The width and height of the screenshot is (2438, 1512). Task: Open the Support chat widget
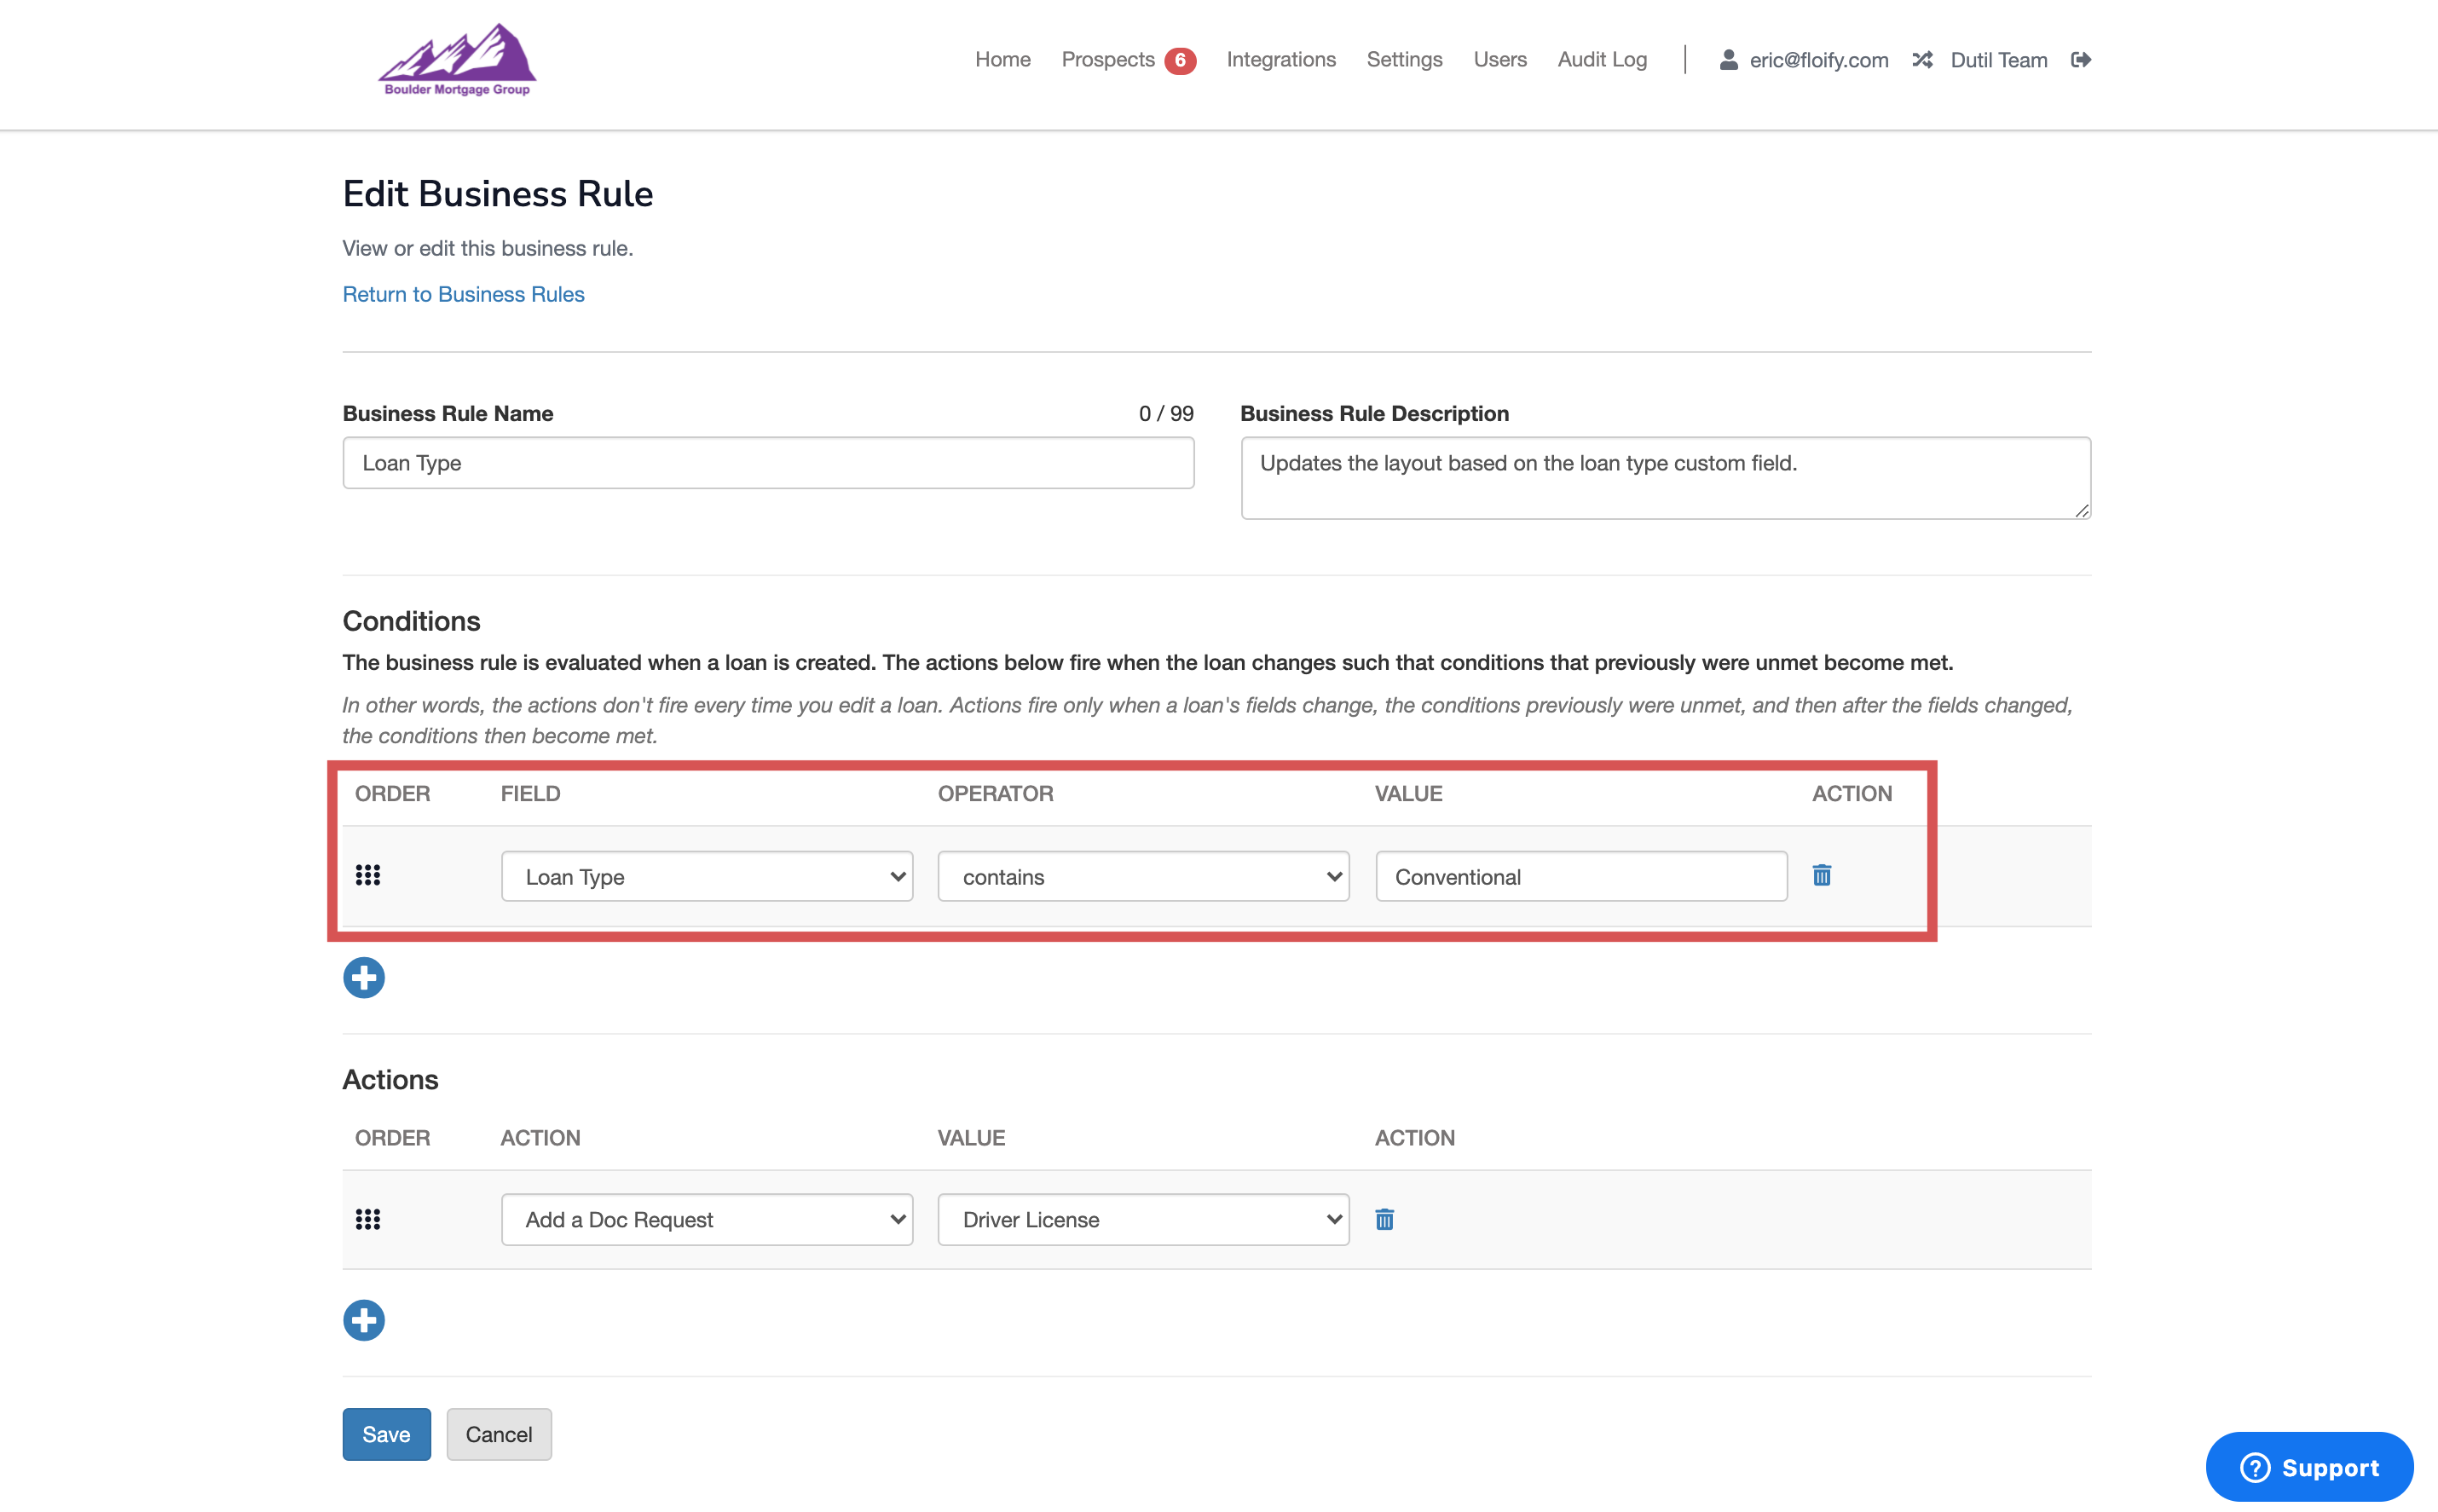tap(2309, 1467)
